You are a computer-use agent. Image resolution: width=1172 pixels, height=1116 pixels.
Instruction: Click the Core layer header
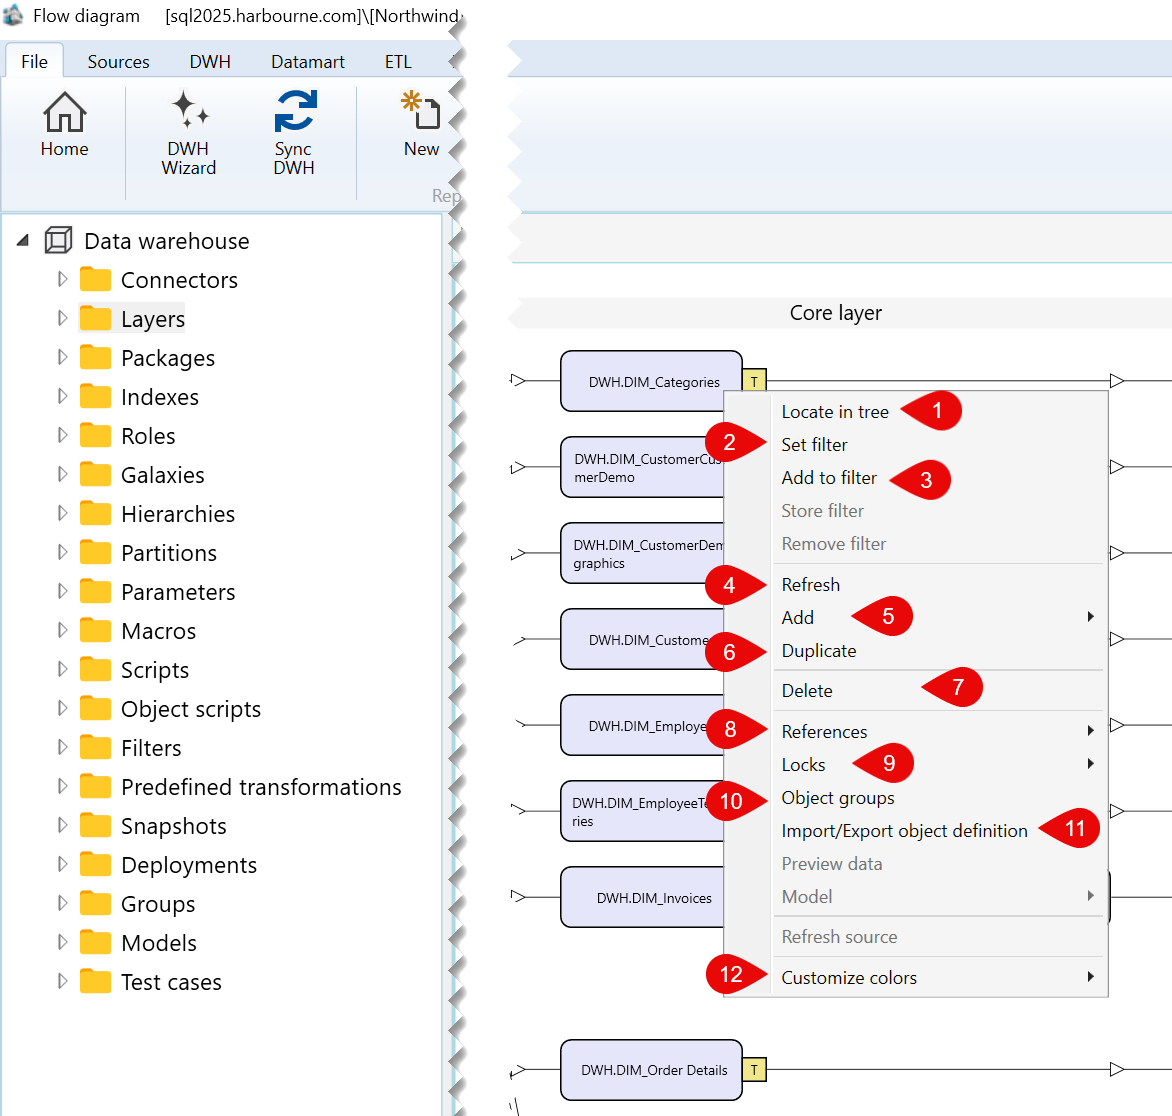(835, 312)
